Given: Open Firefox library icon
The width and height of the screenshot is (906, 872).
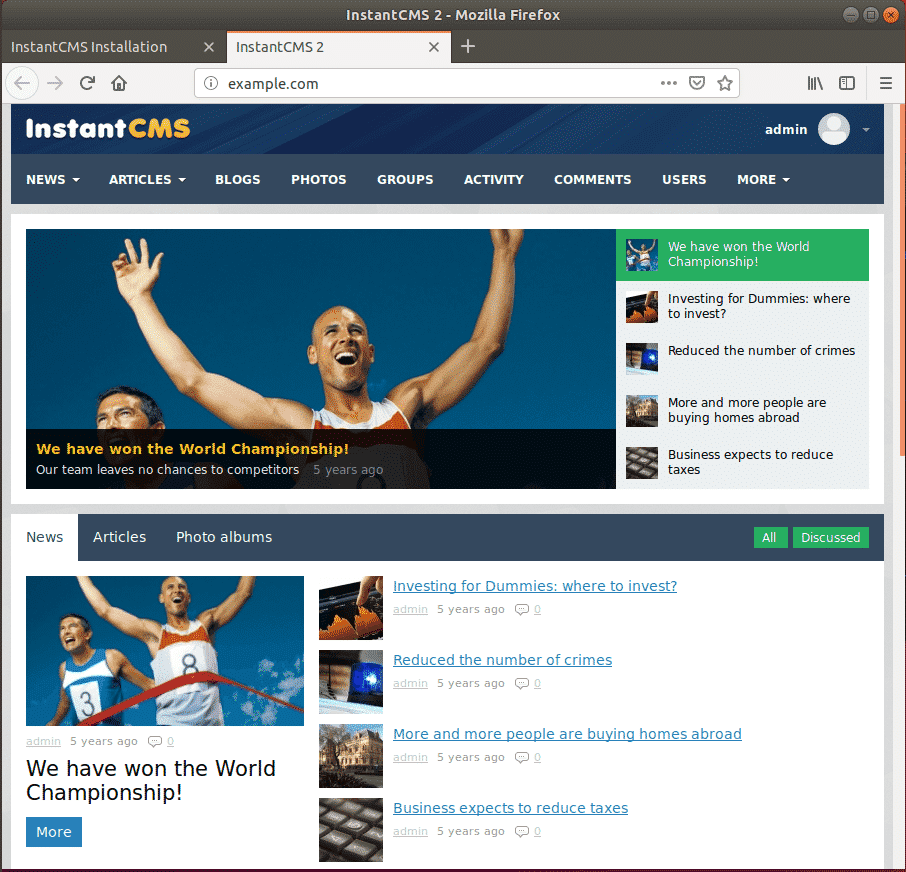Looking at the screenshot, I should [x=815, y=84].
